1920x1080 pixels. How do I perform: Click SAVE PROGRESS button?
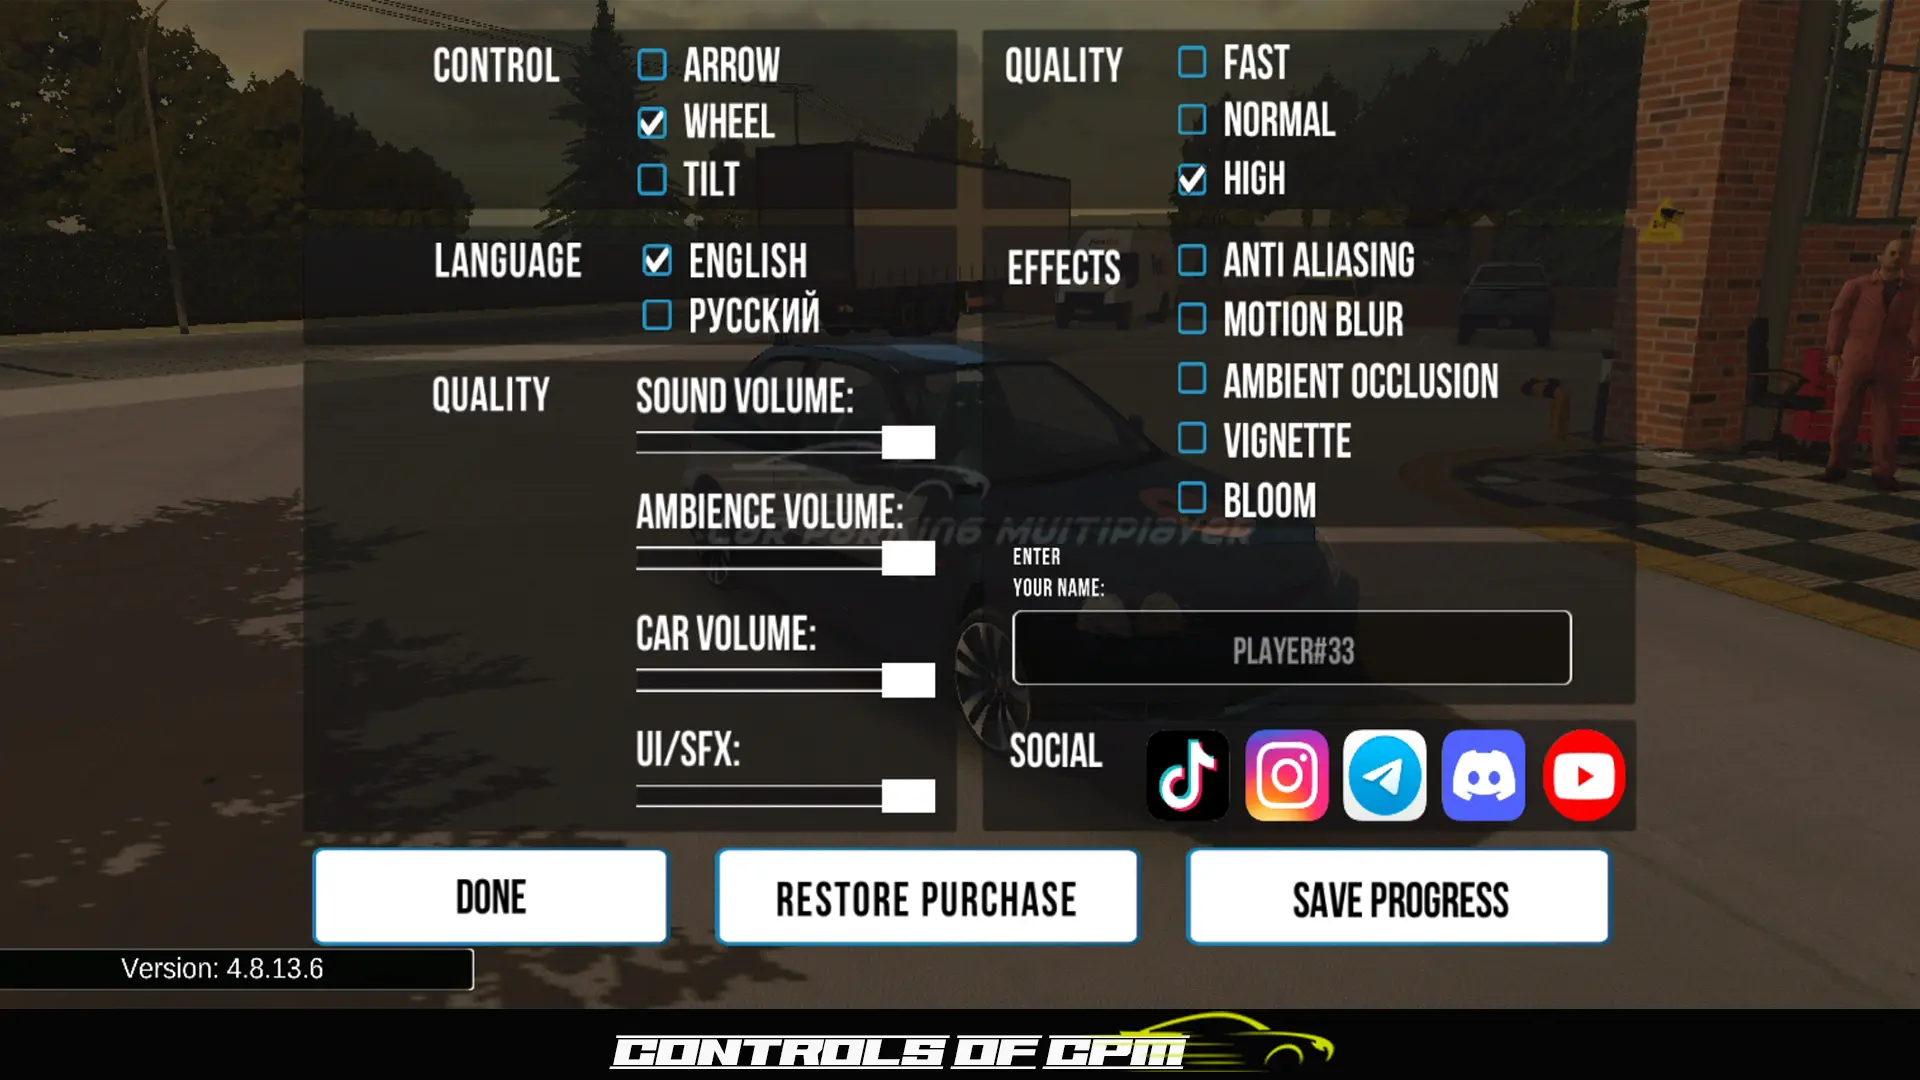click(1398, 898)
